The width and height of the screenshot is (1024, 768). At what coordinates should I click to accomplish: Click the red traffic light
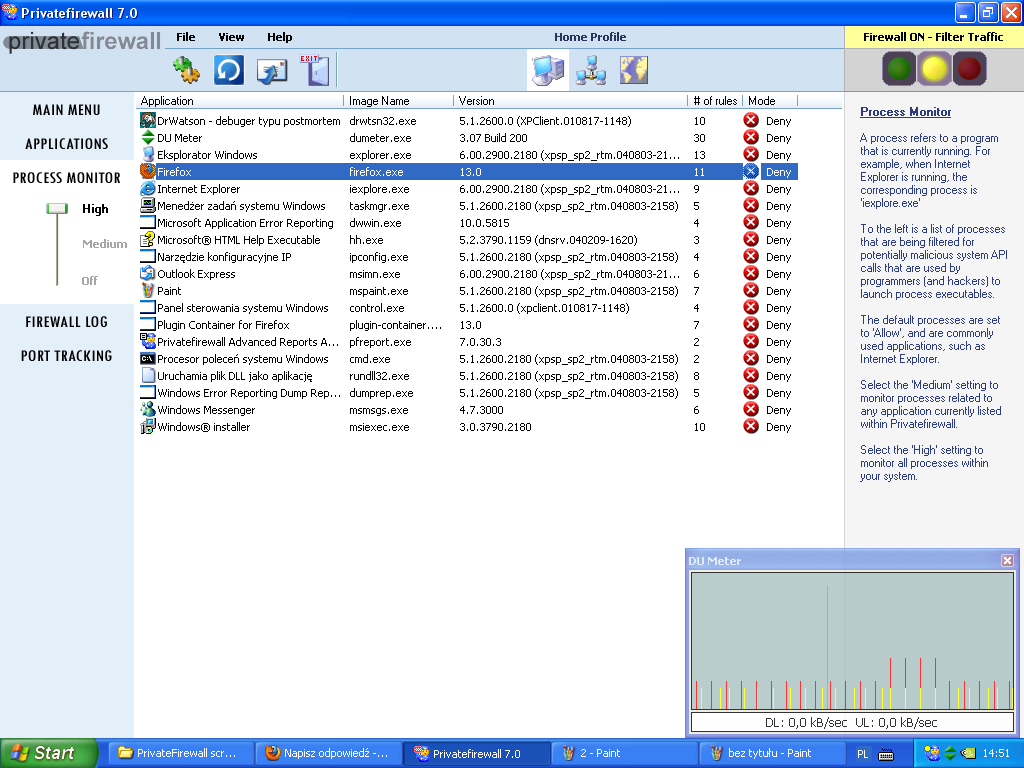(969, 69)
